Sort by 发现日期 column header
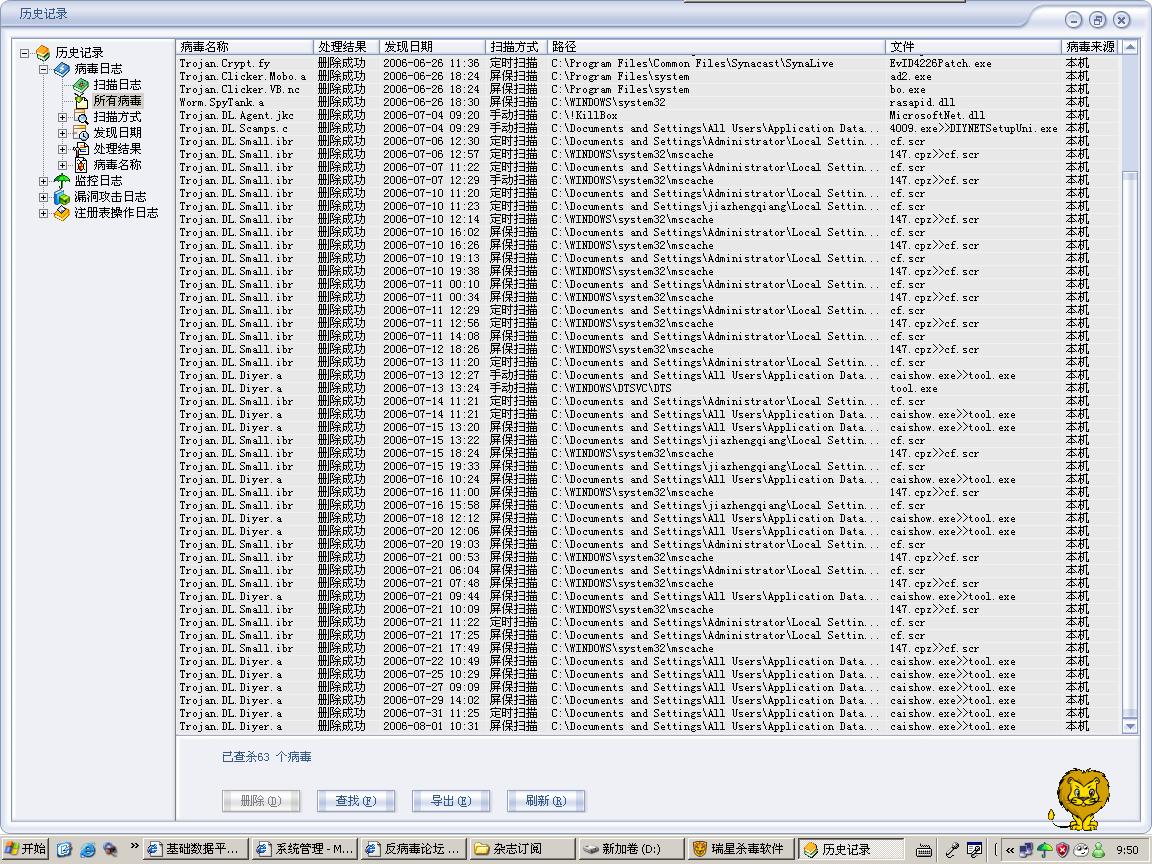1152x864 pixels. click(x=408, y=47)
